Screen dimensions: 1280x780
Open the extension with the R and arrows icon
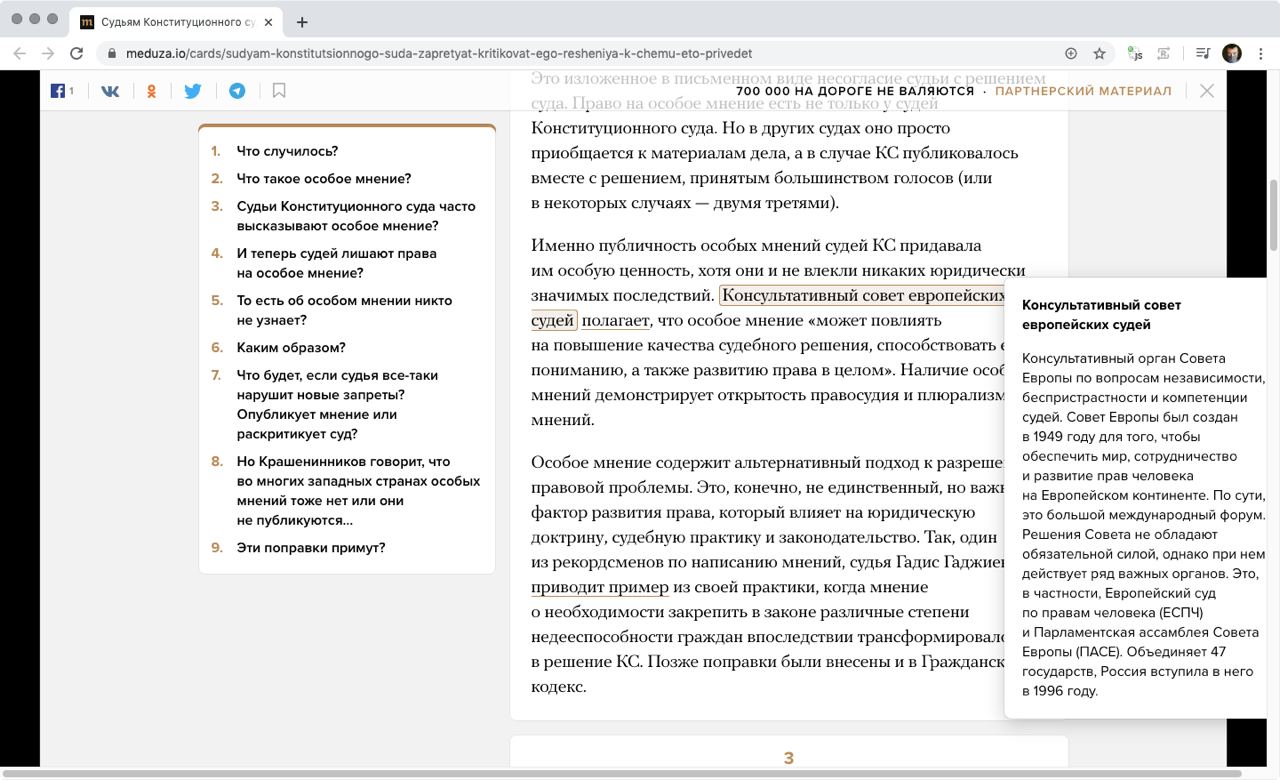tap(1164, 53)
